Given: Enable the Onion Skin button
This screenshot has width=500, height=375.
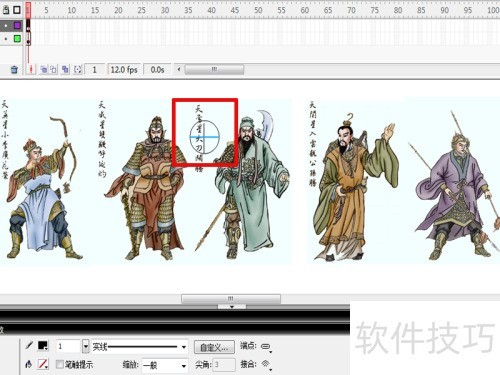Looking at the screenshot, I should (44, 70).
